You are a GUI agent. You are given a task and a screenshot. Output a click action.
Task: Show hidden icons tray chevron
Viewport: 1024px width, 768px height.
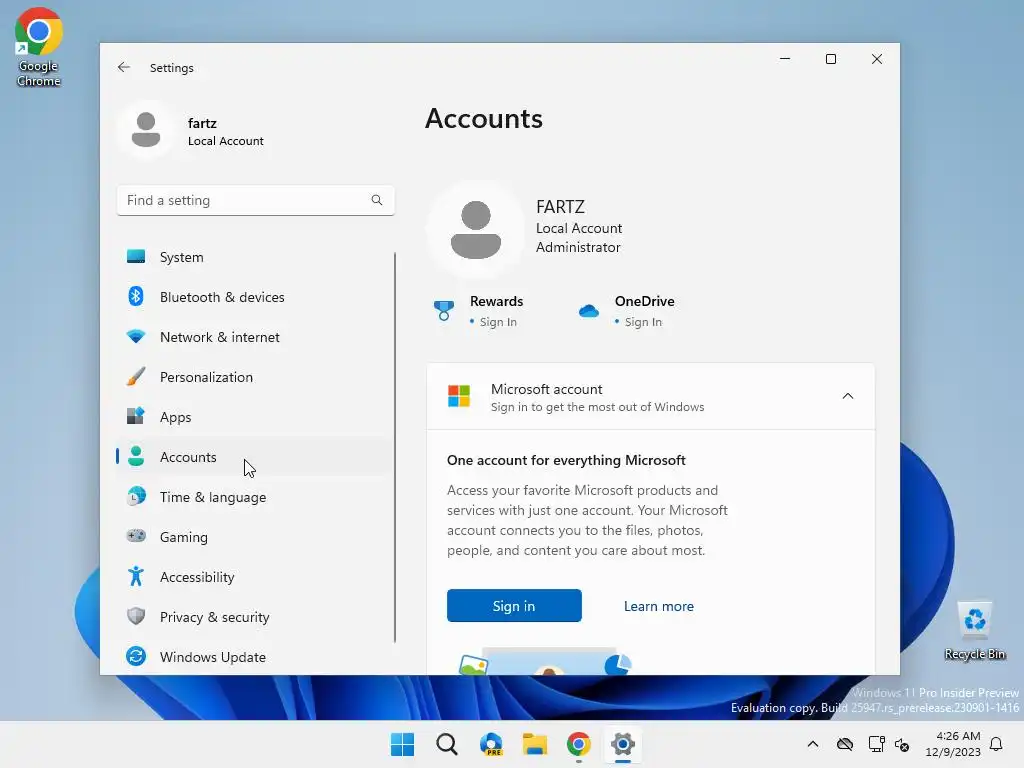[812, 744]
